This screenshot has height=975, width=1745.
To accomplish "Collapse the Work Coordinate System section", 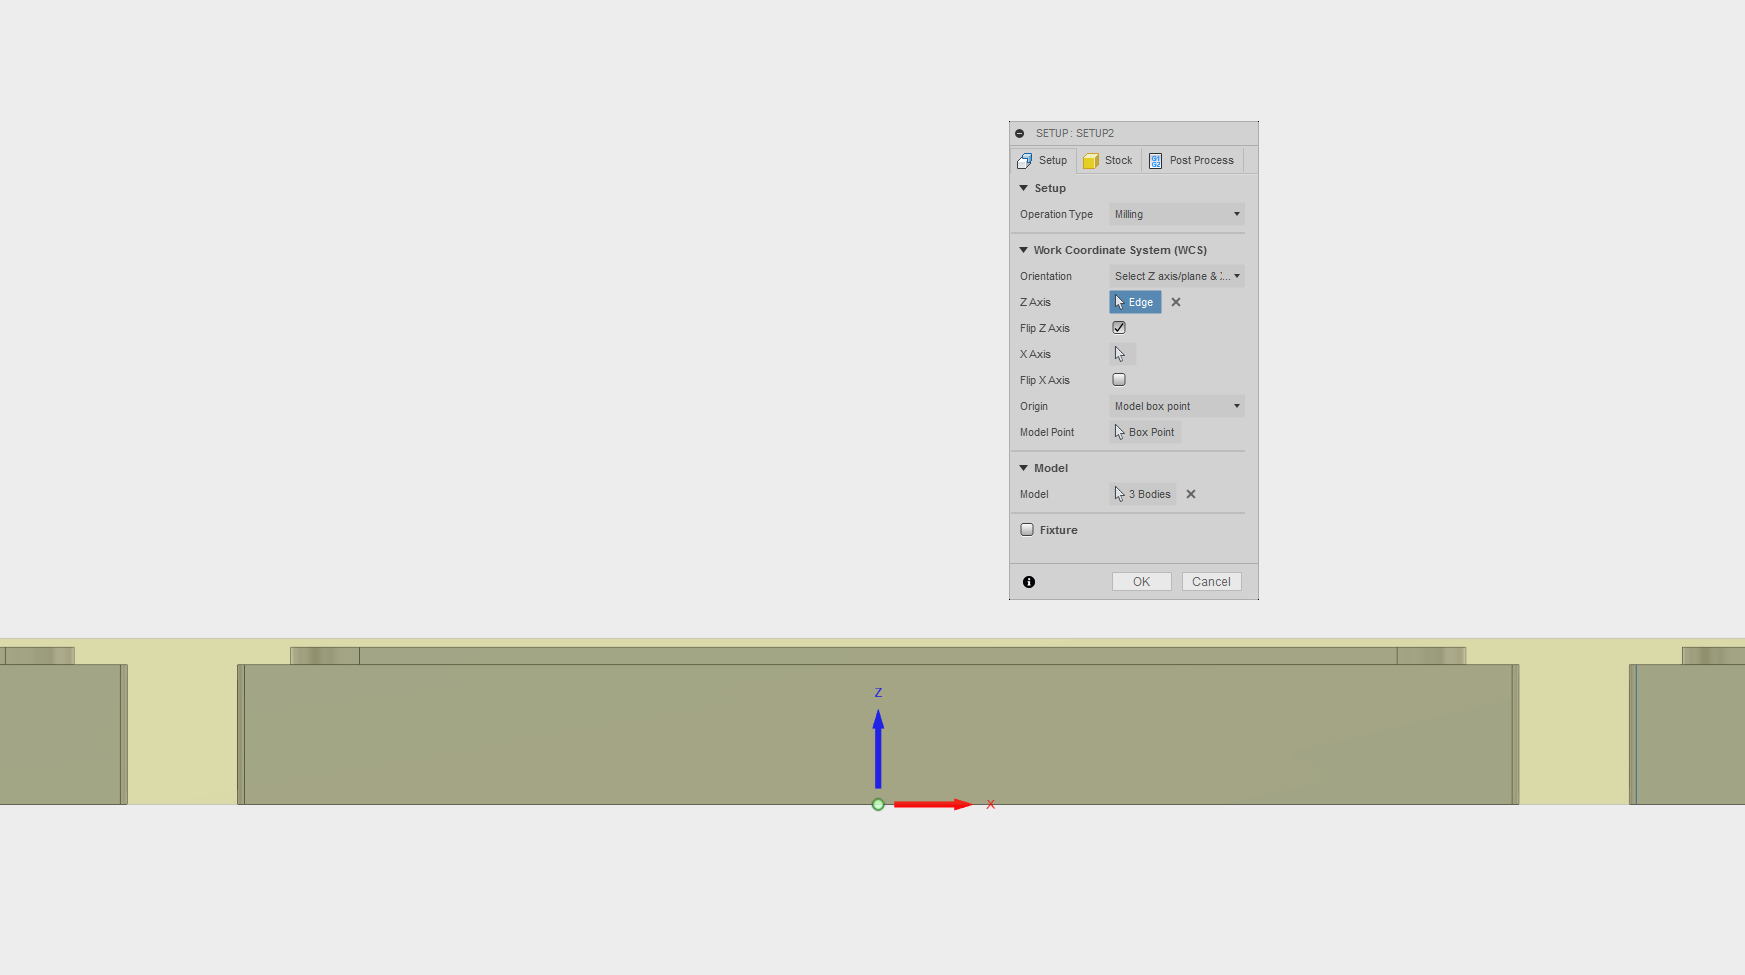I will [1023, 249].
